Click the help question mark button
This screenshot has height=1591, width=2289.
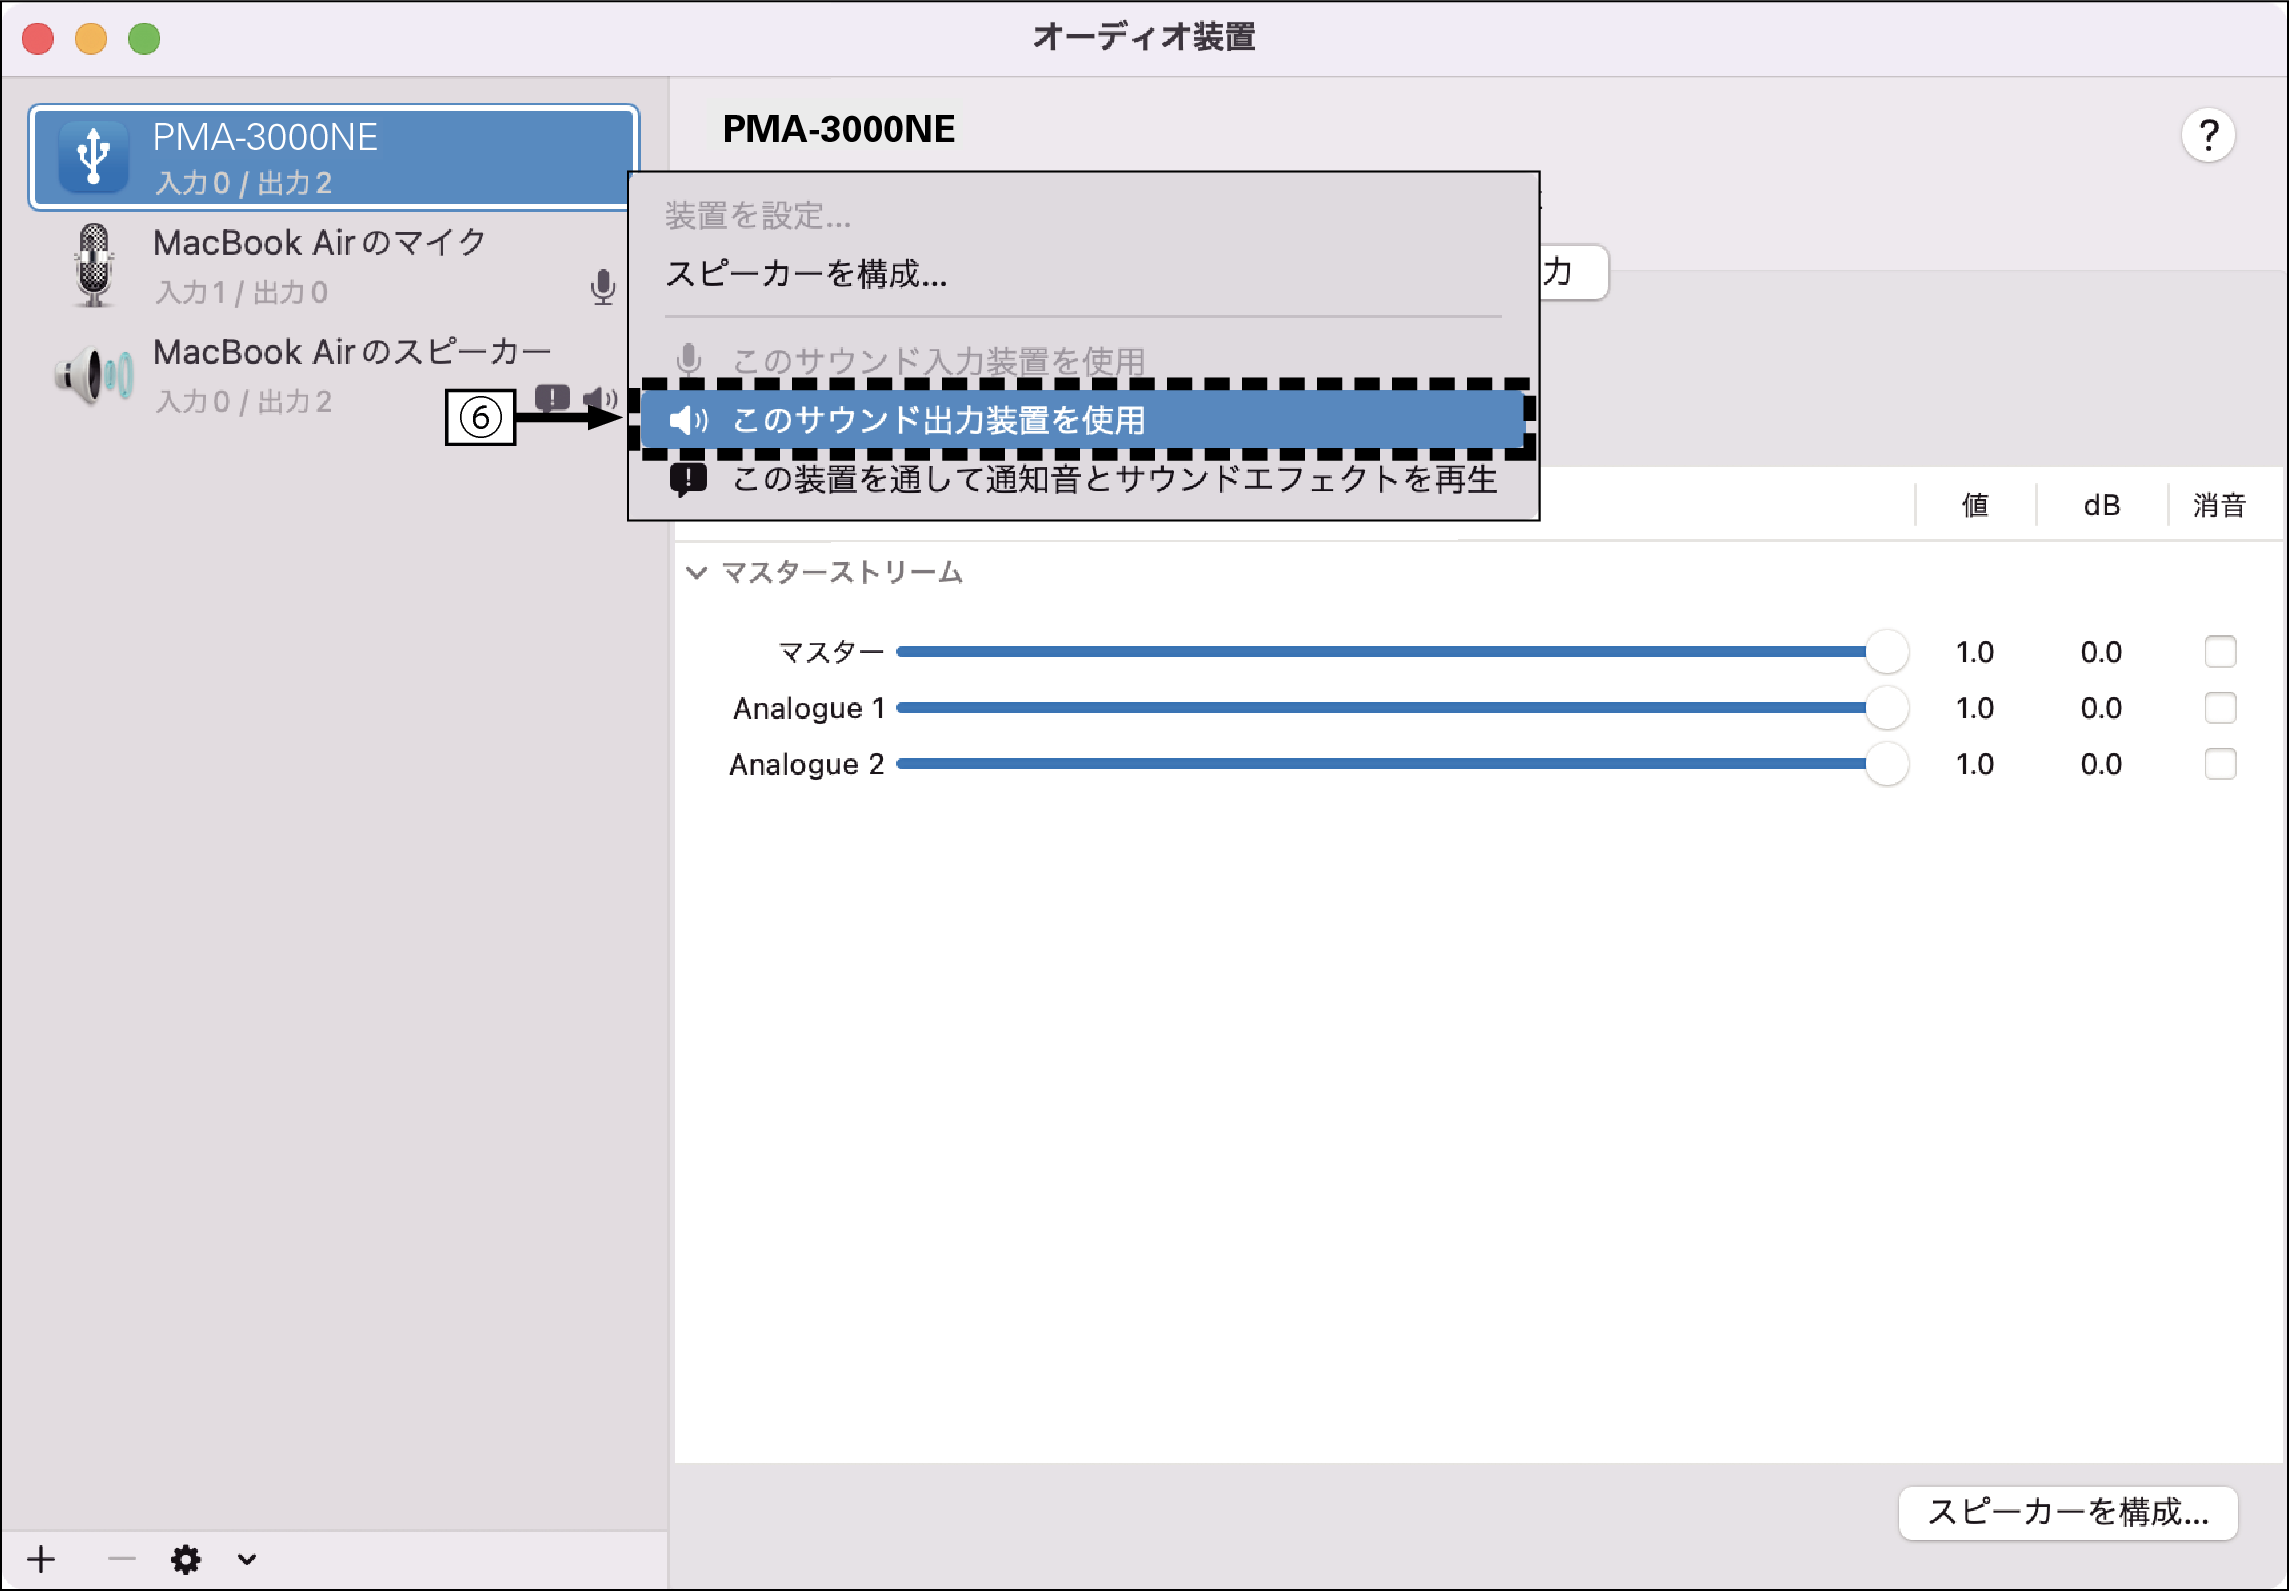point(2208,135)
